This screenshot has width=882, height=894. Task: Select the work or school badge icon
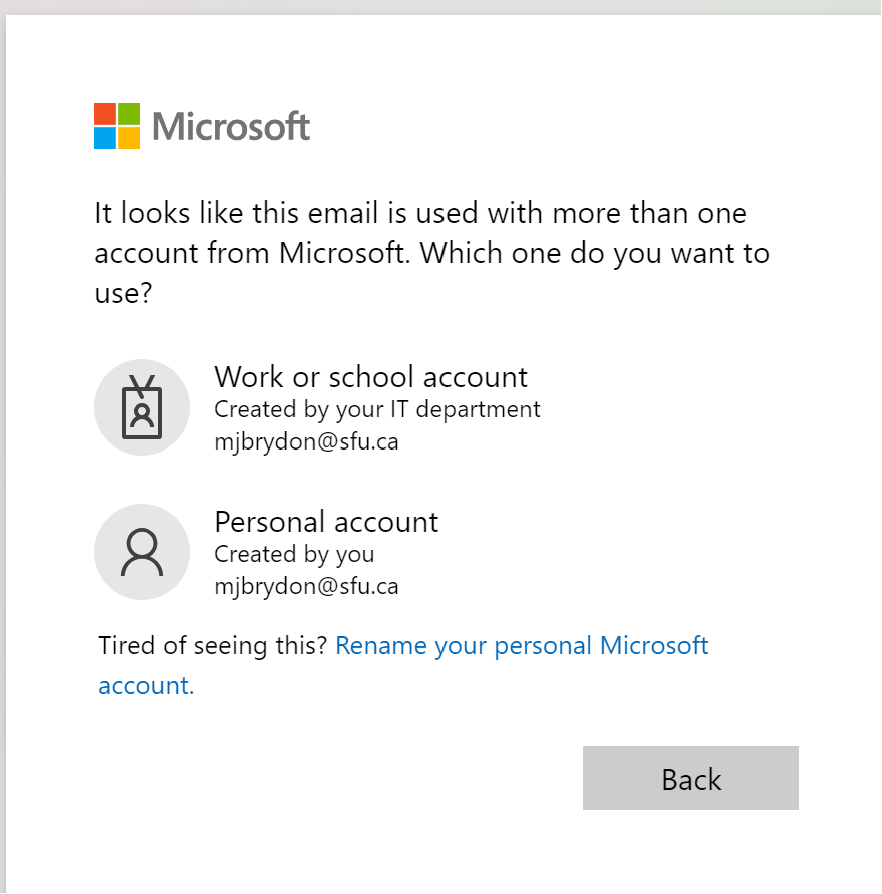(x=142, y=407)
